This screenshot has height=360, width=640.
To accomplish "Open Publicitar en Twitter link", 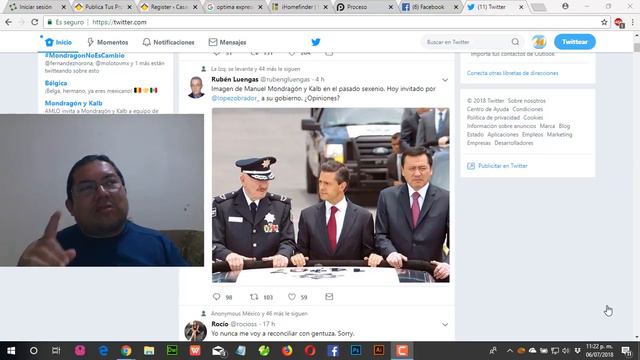I will tap(502, 166).
